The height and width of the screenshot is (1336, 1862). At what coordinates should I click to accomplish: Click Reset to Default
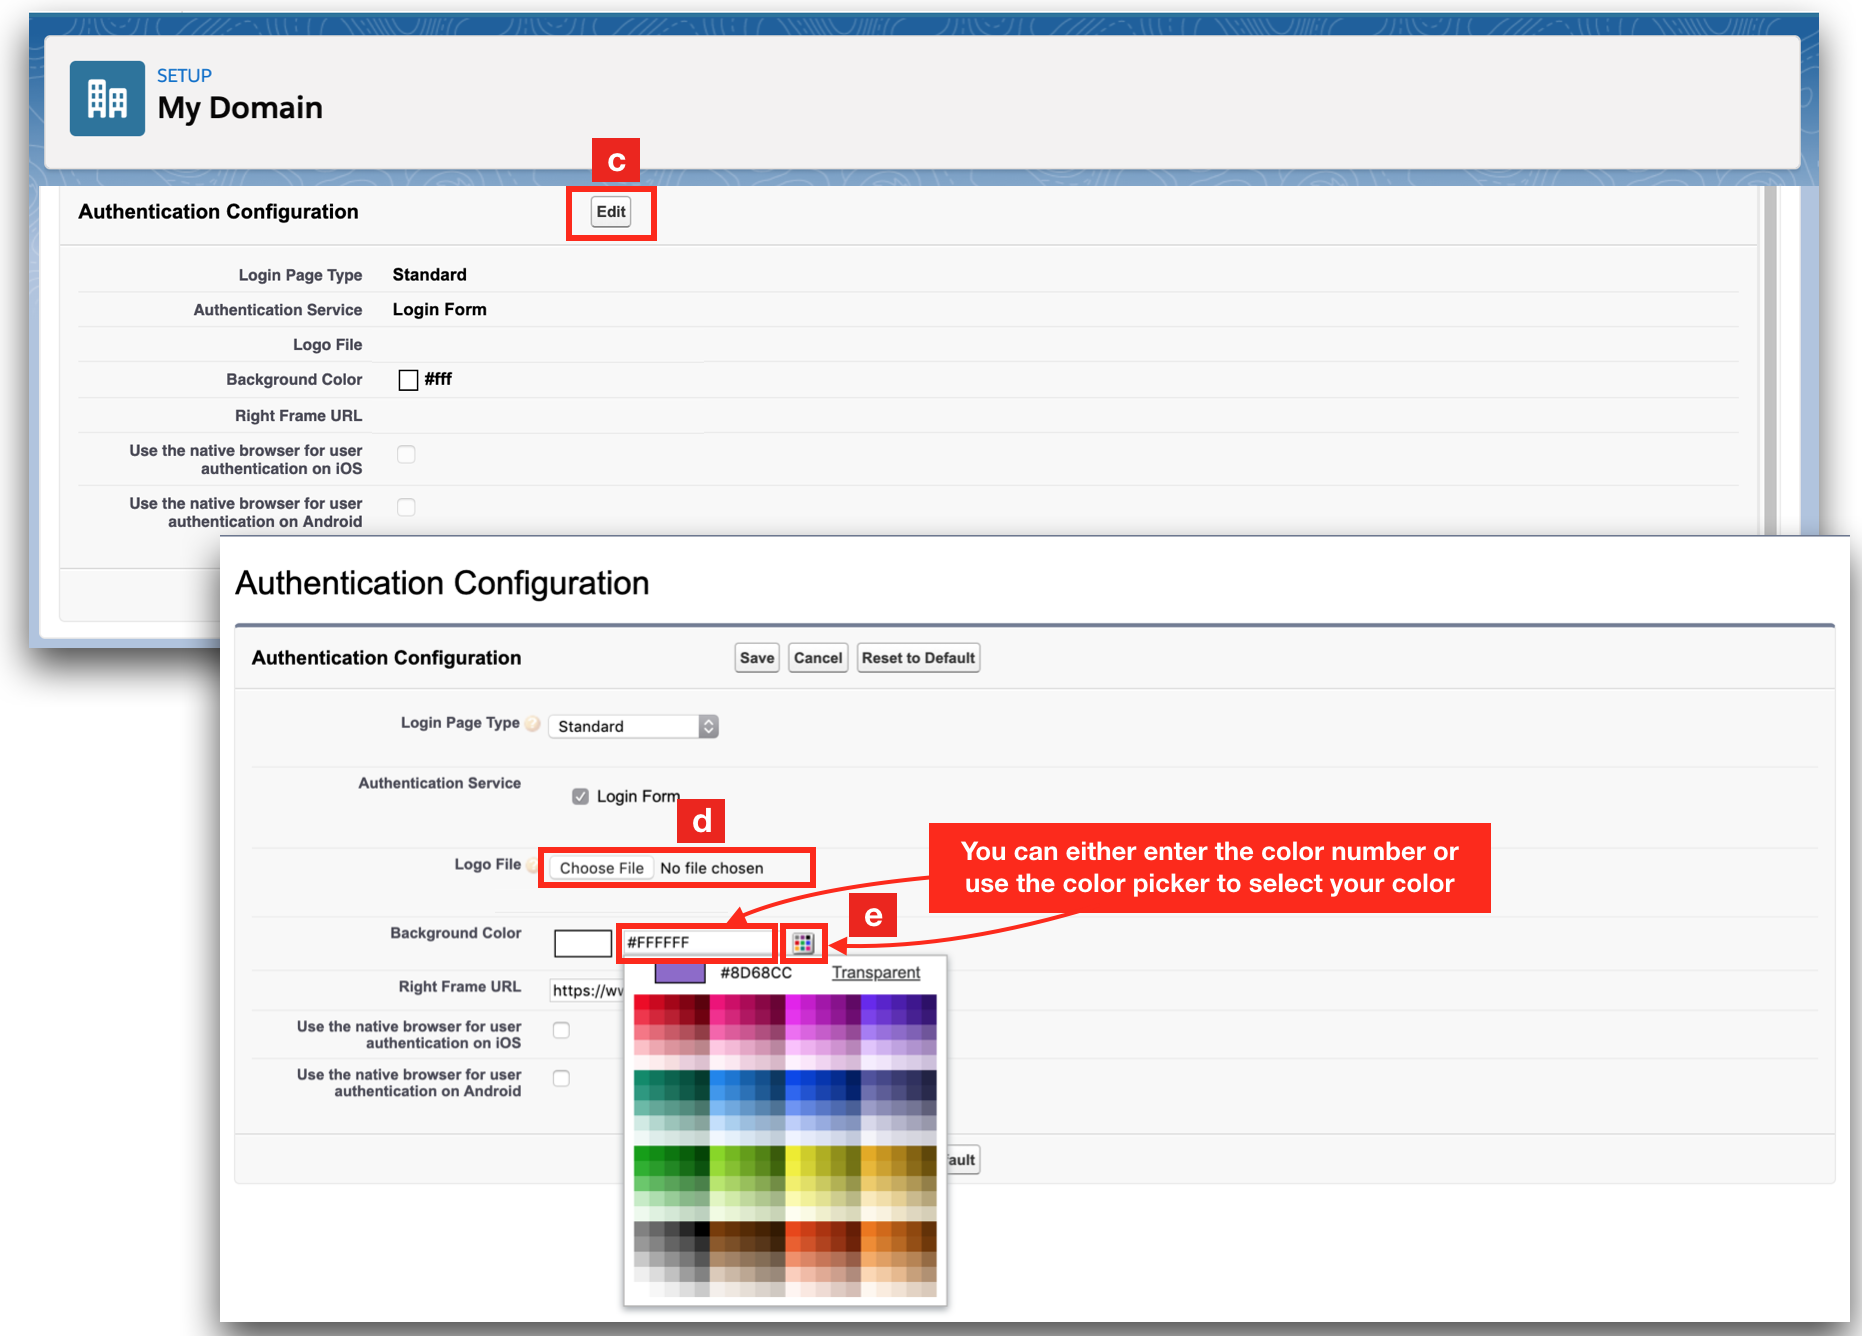(x=917, y=657)
